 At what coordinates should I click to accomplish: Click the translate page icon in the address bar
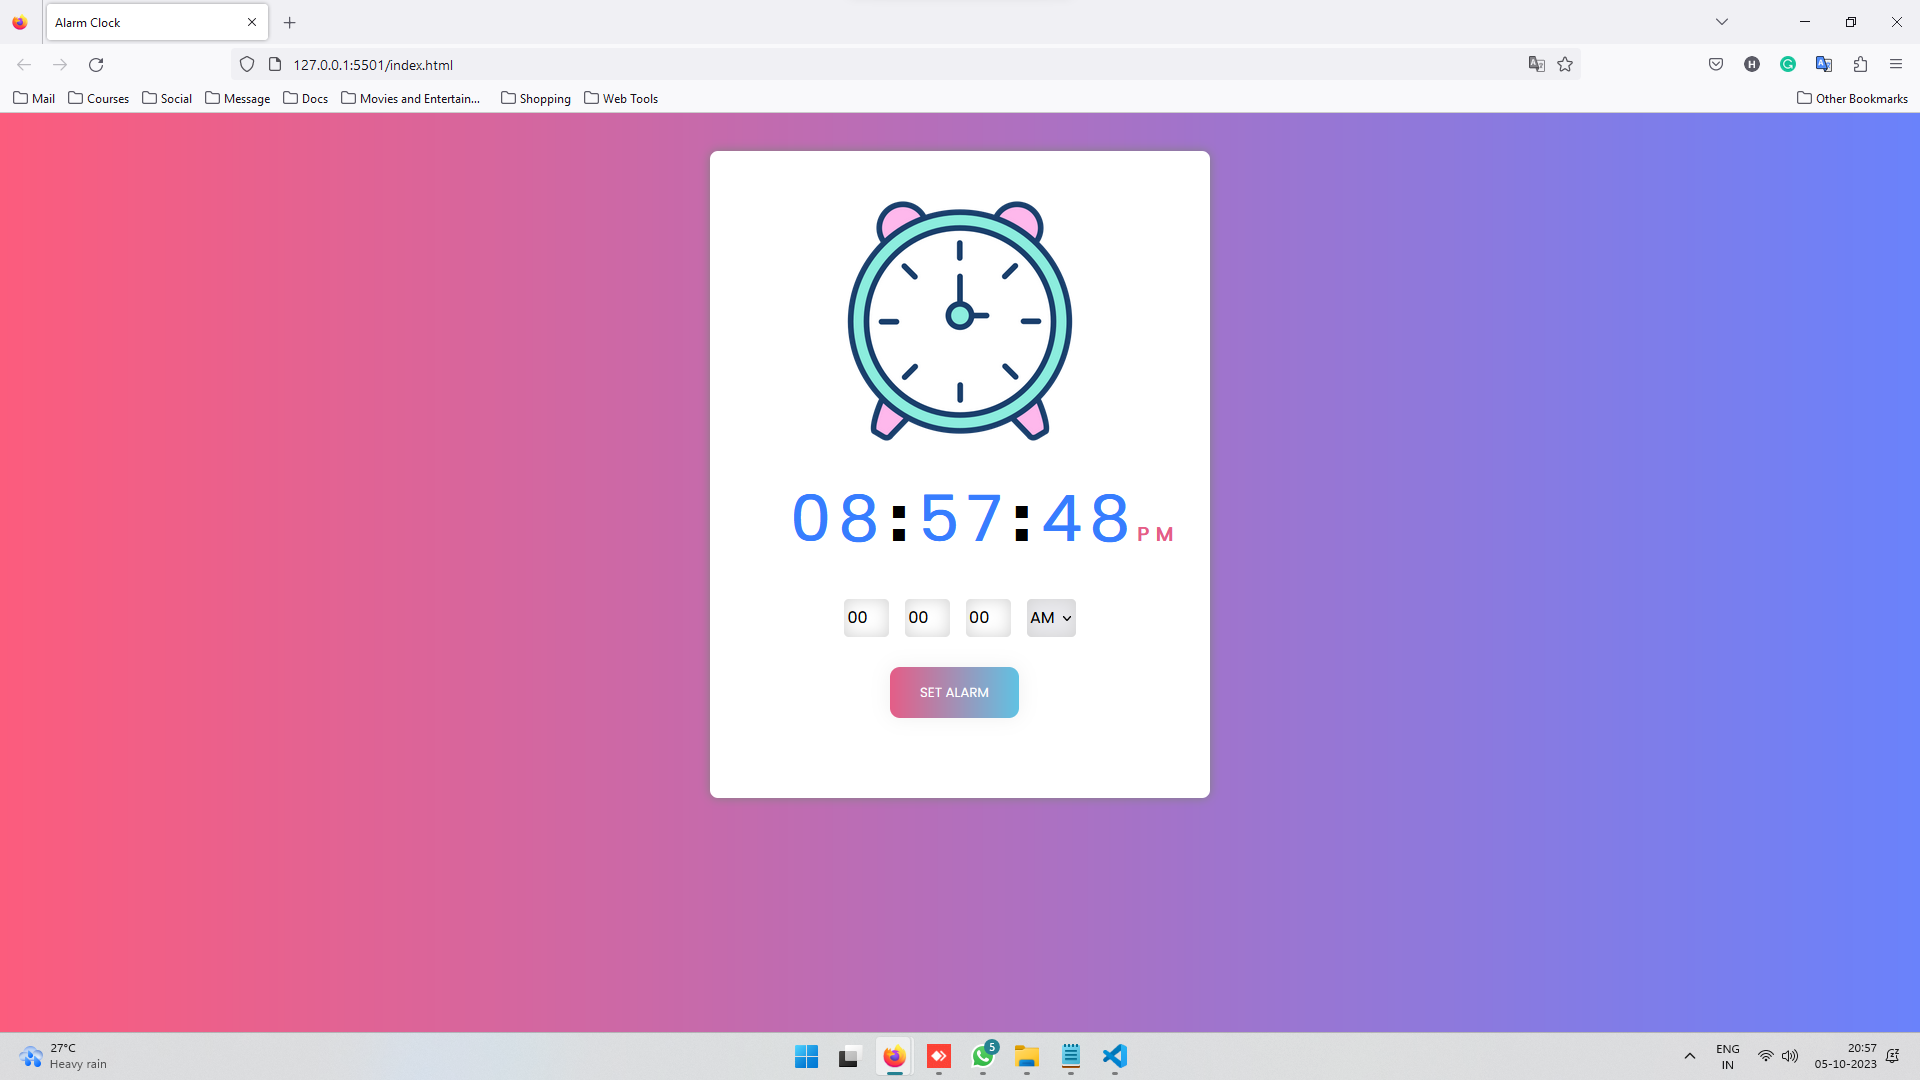click(1537, 65)
